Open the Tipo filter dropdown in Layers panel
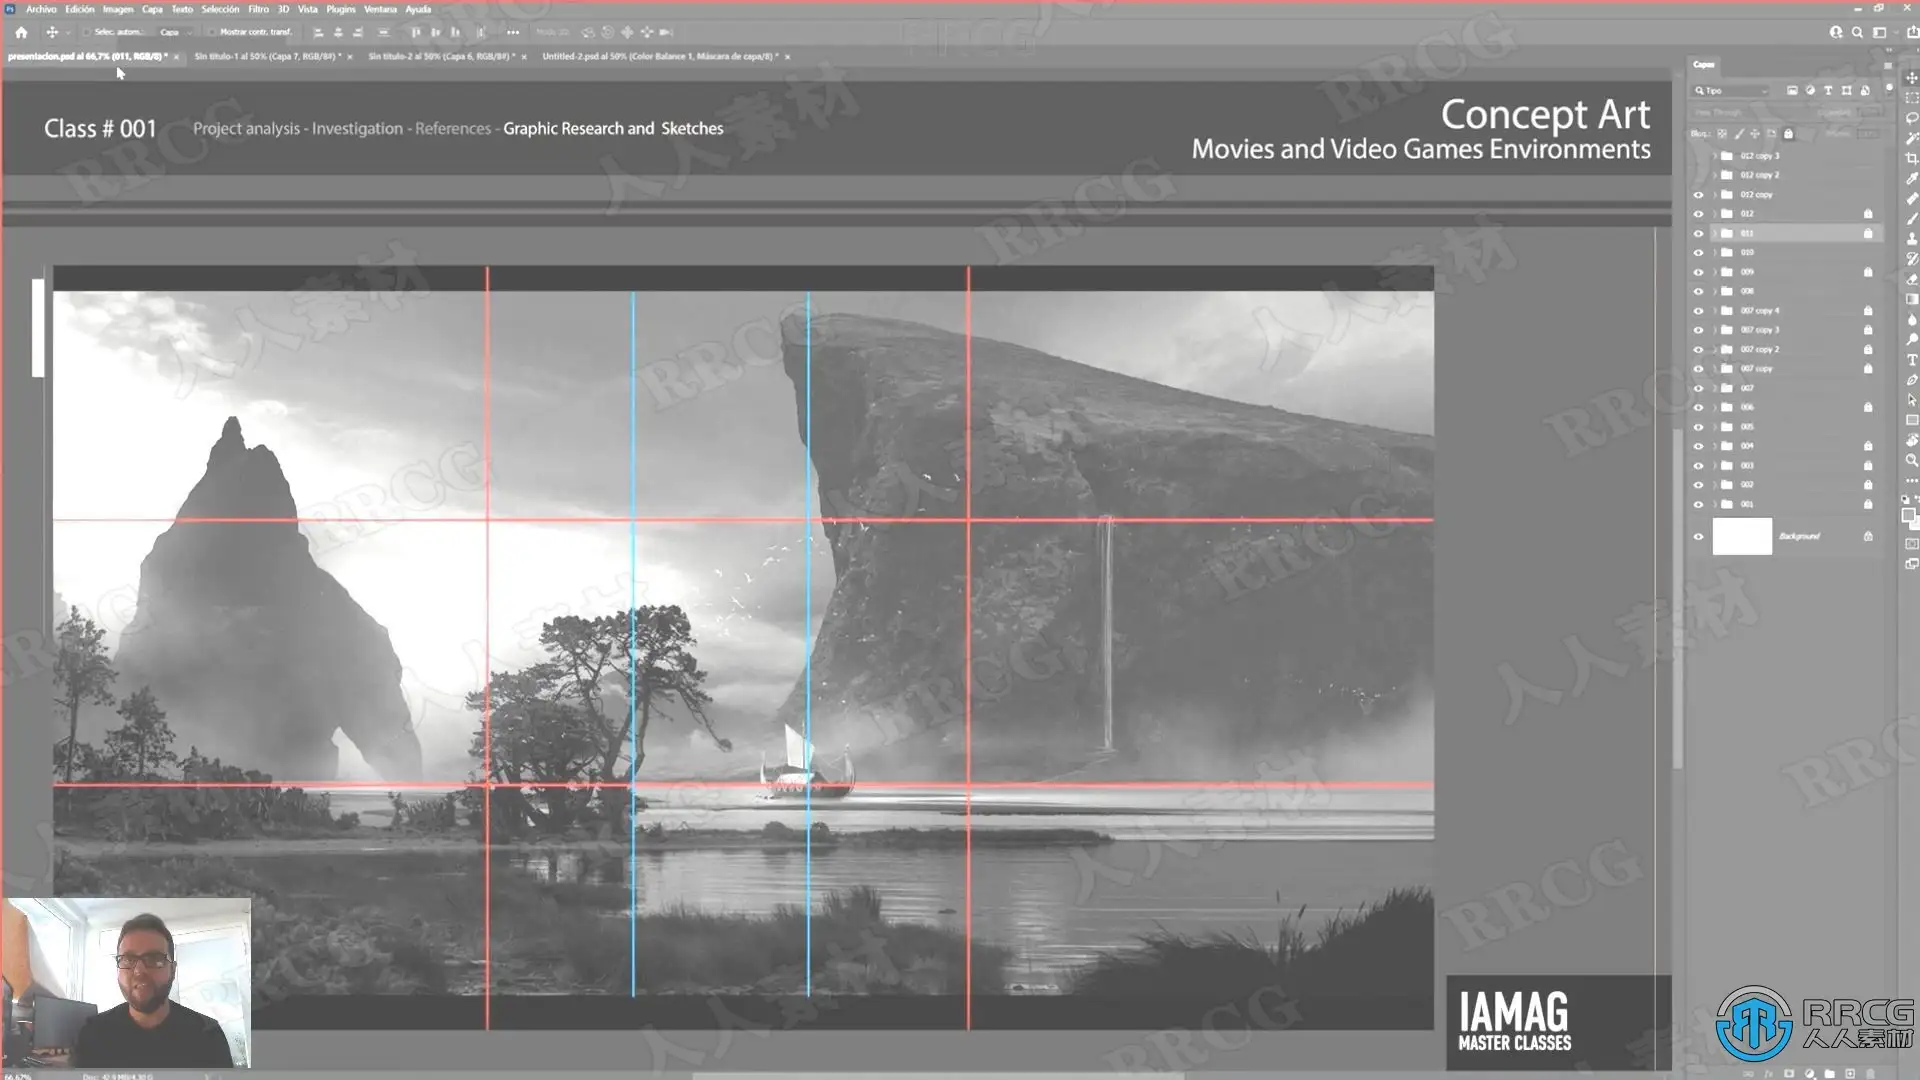 [x=1732, y=90]
